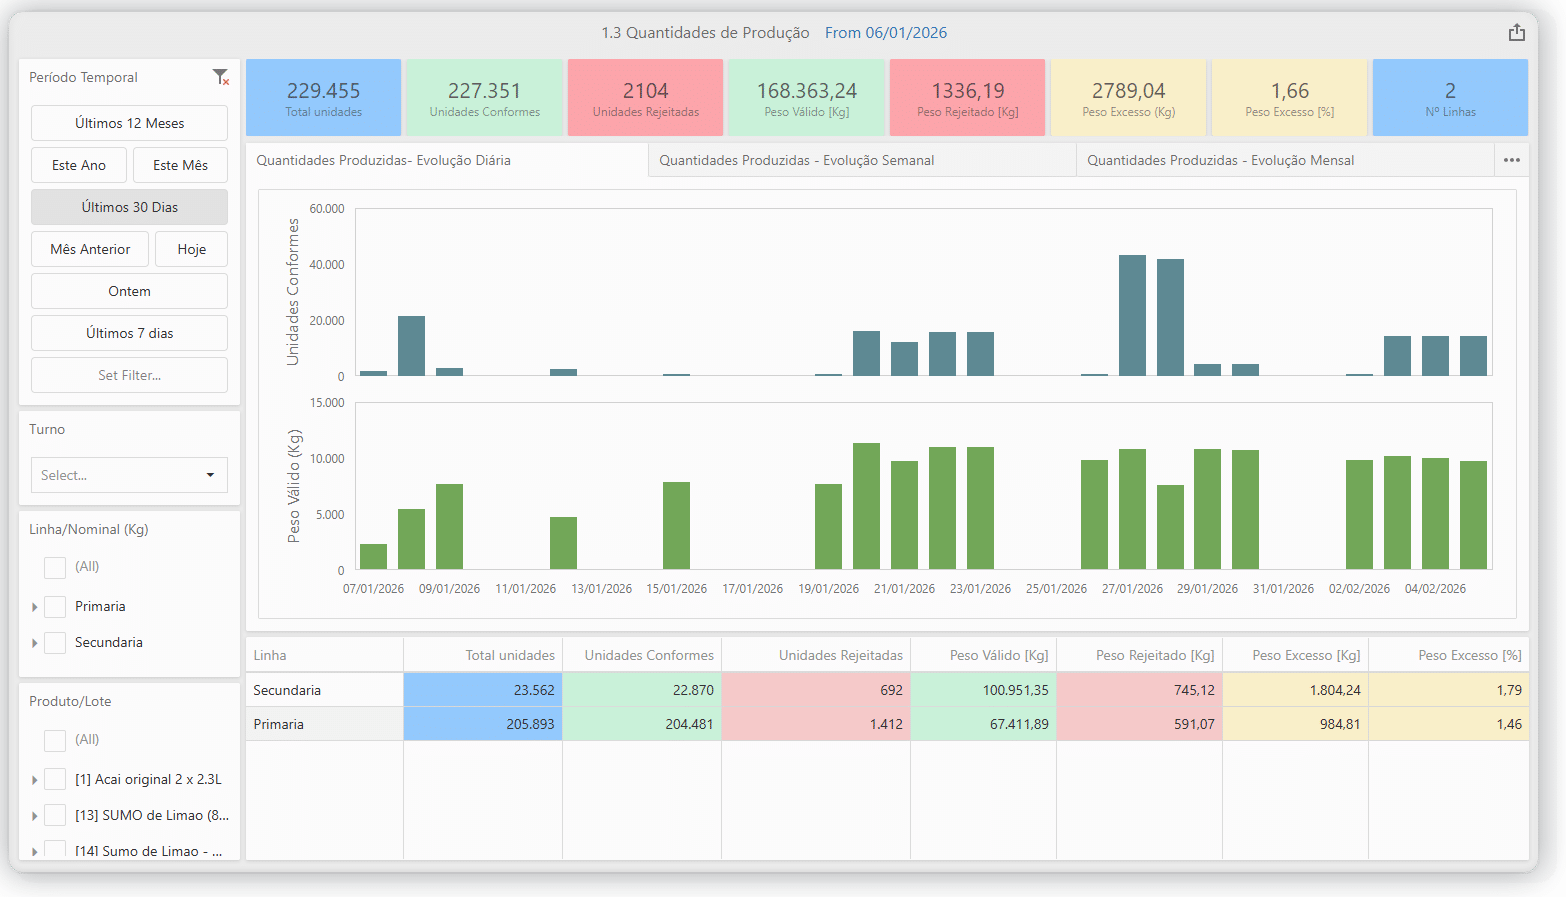Image resolution: width=1566 pixels, height=897 pixels.
Task: Sort table by the Peso Válido [Kg] column header
Action: 998,655
